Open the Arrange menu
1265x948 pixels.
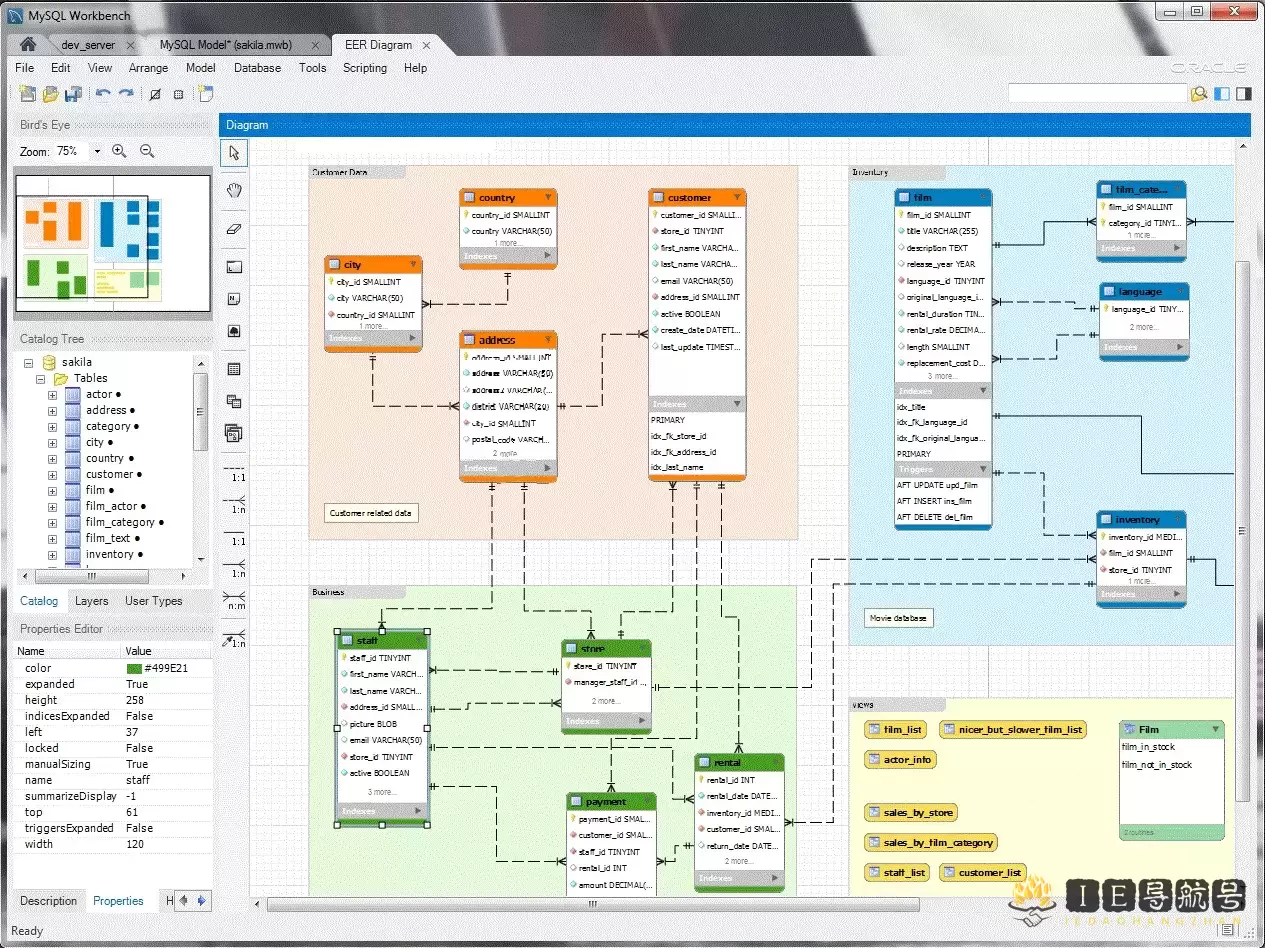tap(149, 68)
